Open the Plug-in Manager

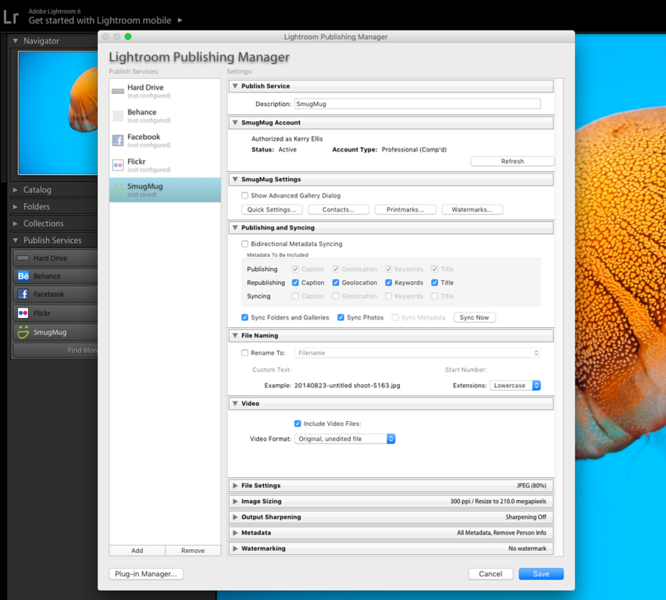click(146, 574)
